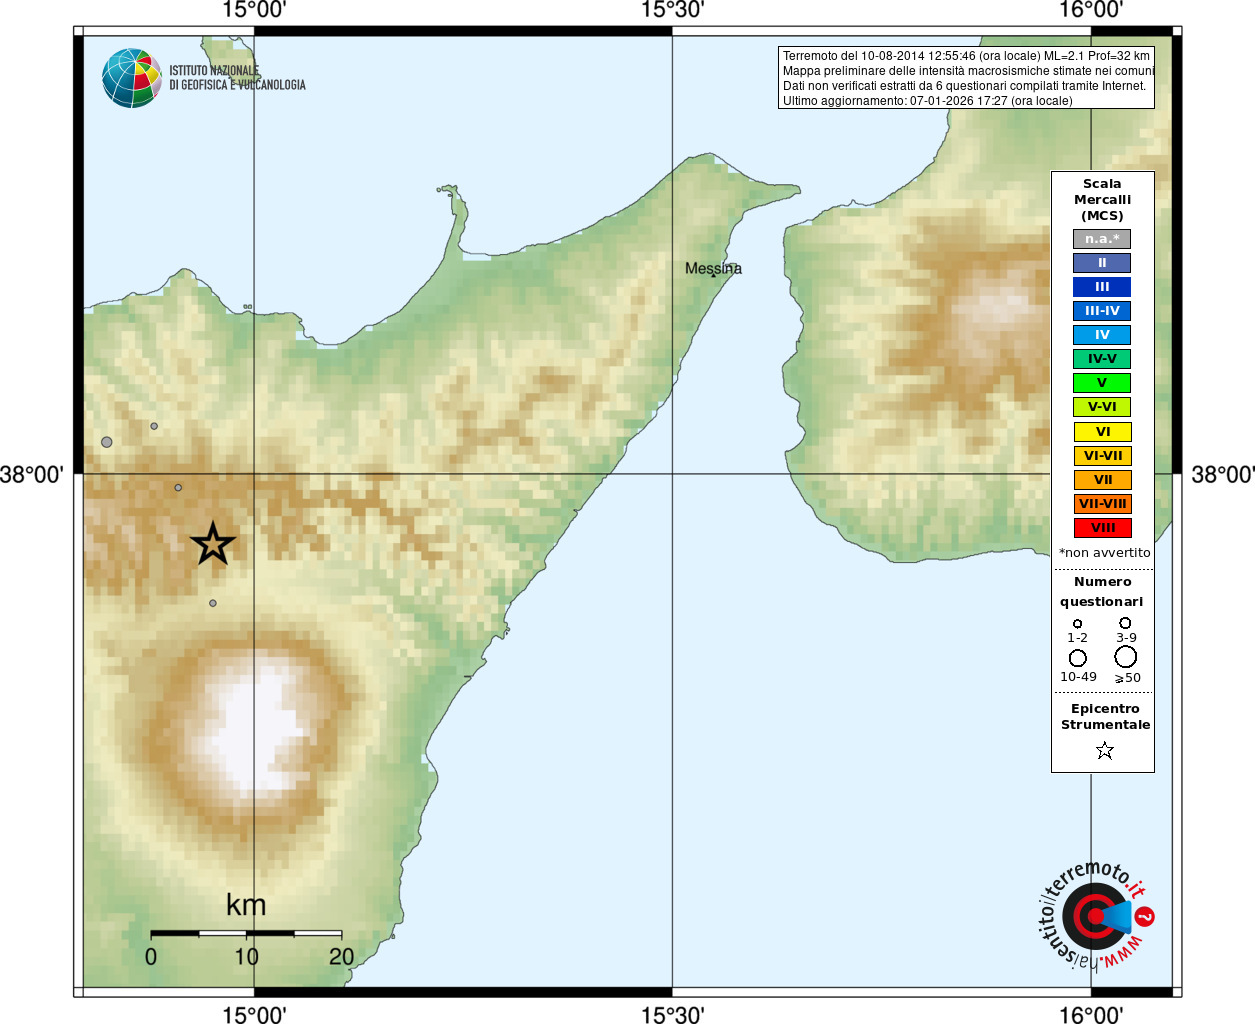
Task: Click the haisentitoilterremoto.it circular logo
Action: tap(1094, 916)
